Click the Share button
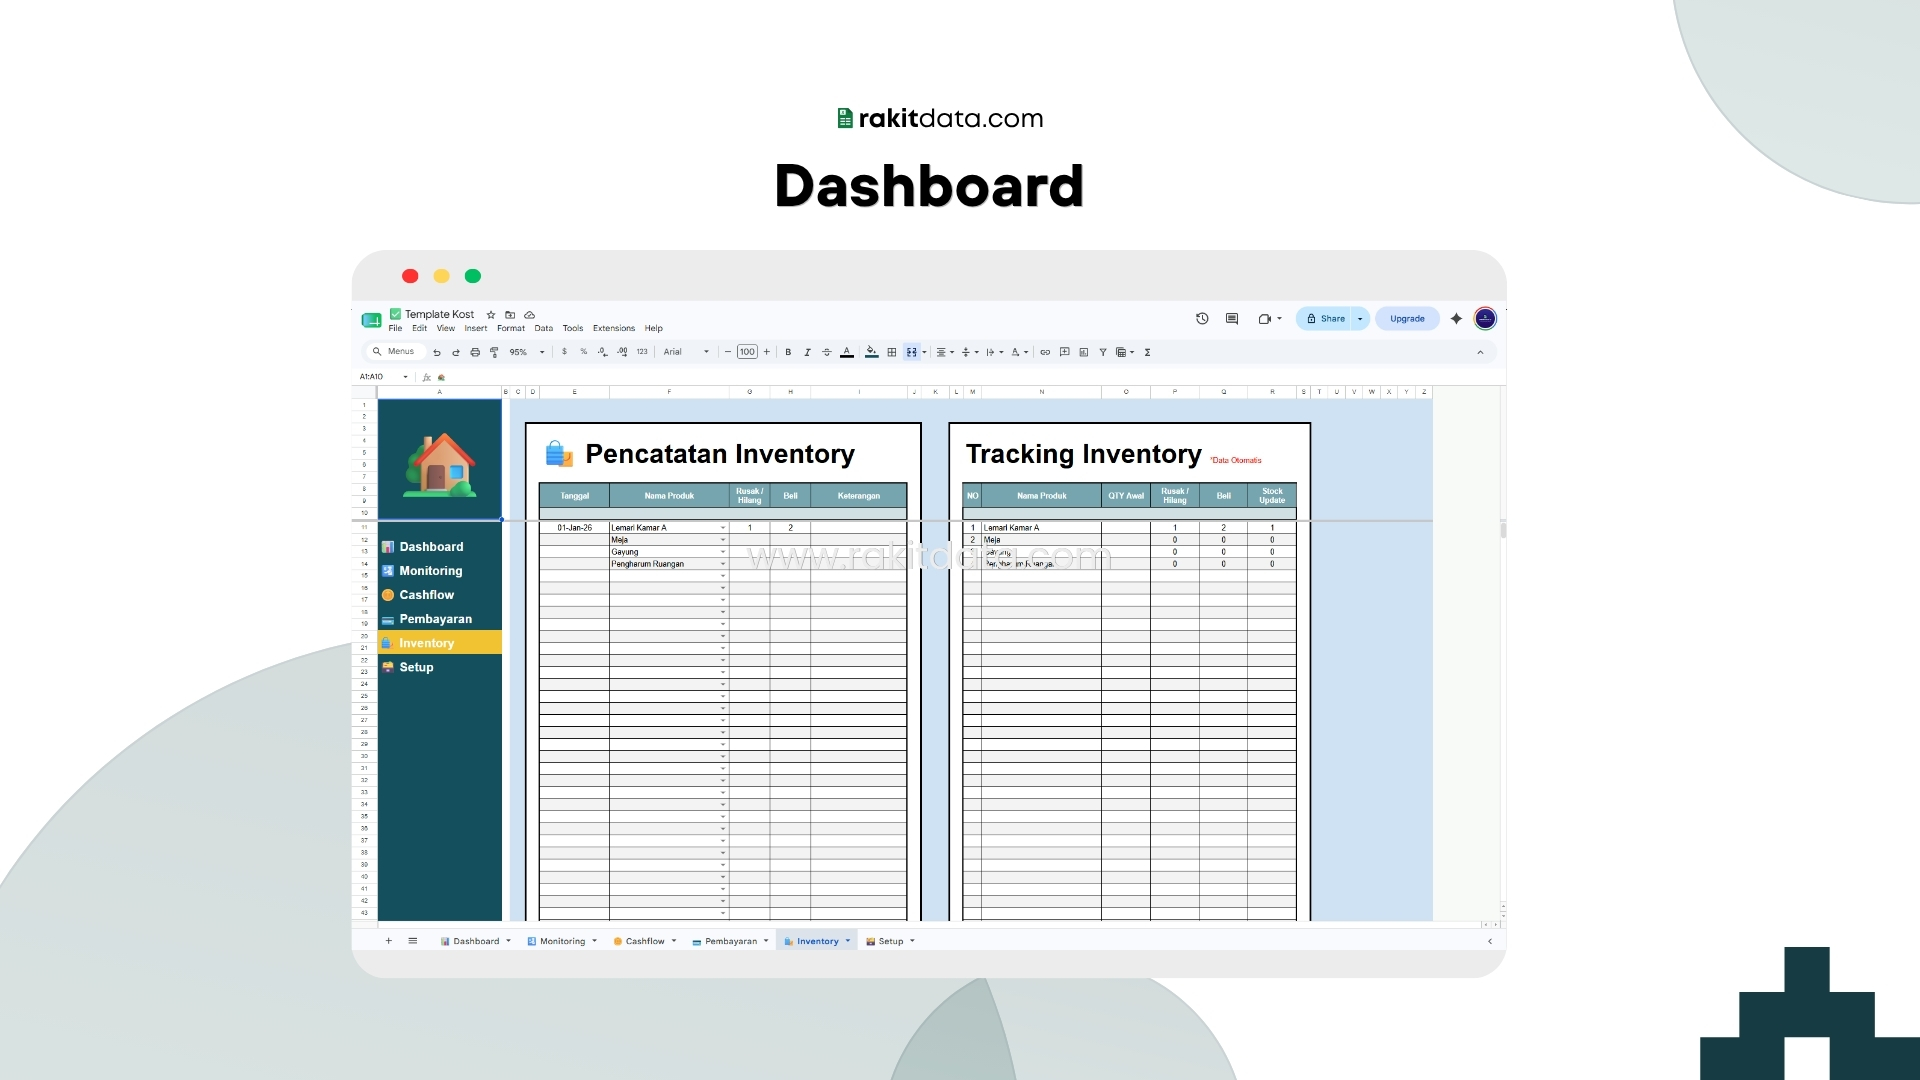The width and height of the screenshot is (1920, 1080). click(1325, 319)
